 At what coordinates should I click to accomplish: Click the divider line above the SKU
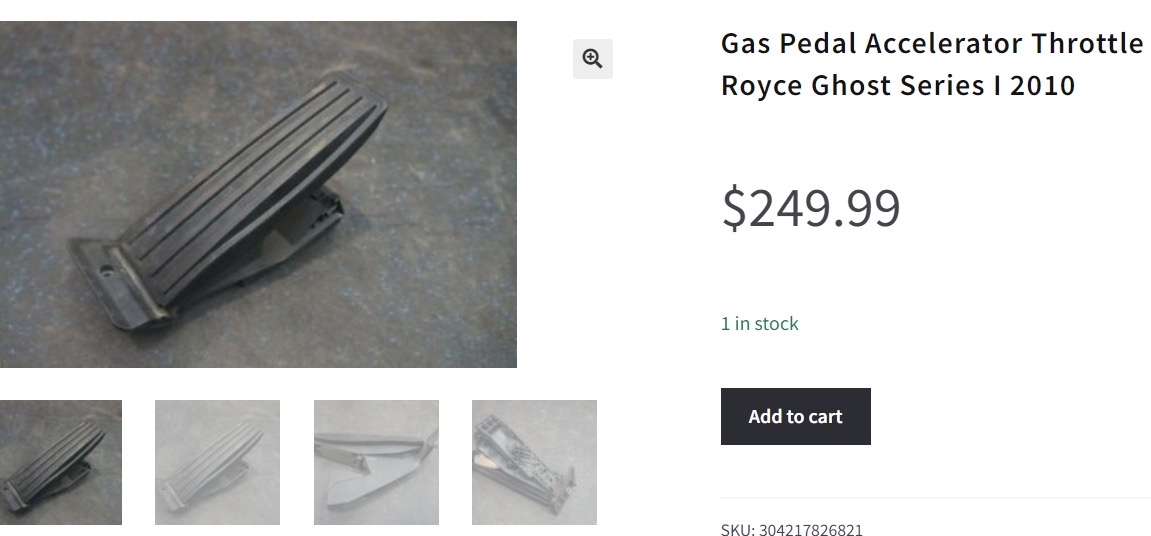pos(935,498)
